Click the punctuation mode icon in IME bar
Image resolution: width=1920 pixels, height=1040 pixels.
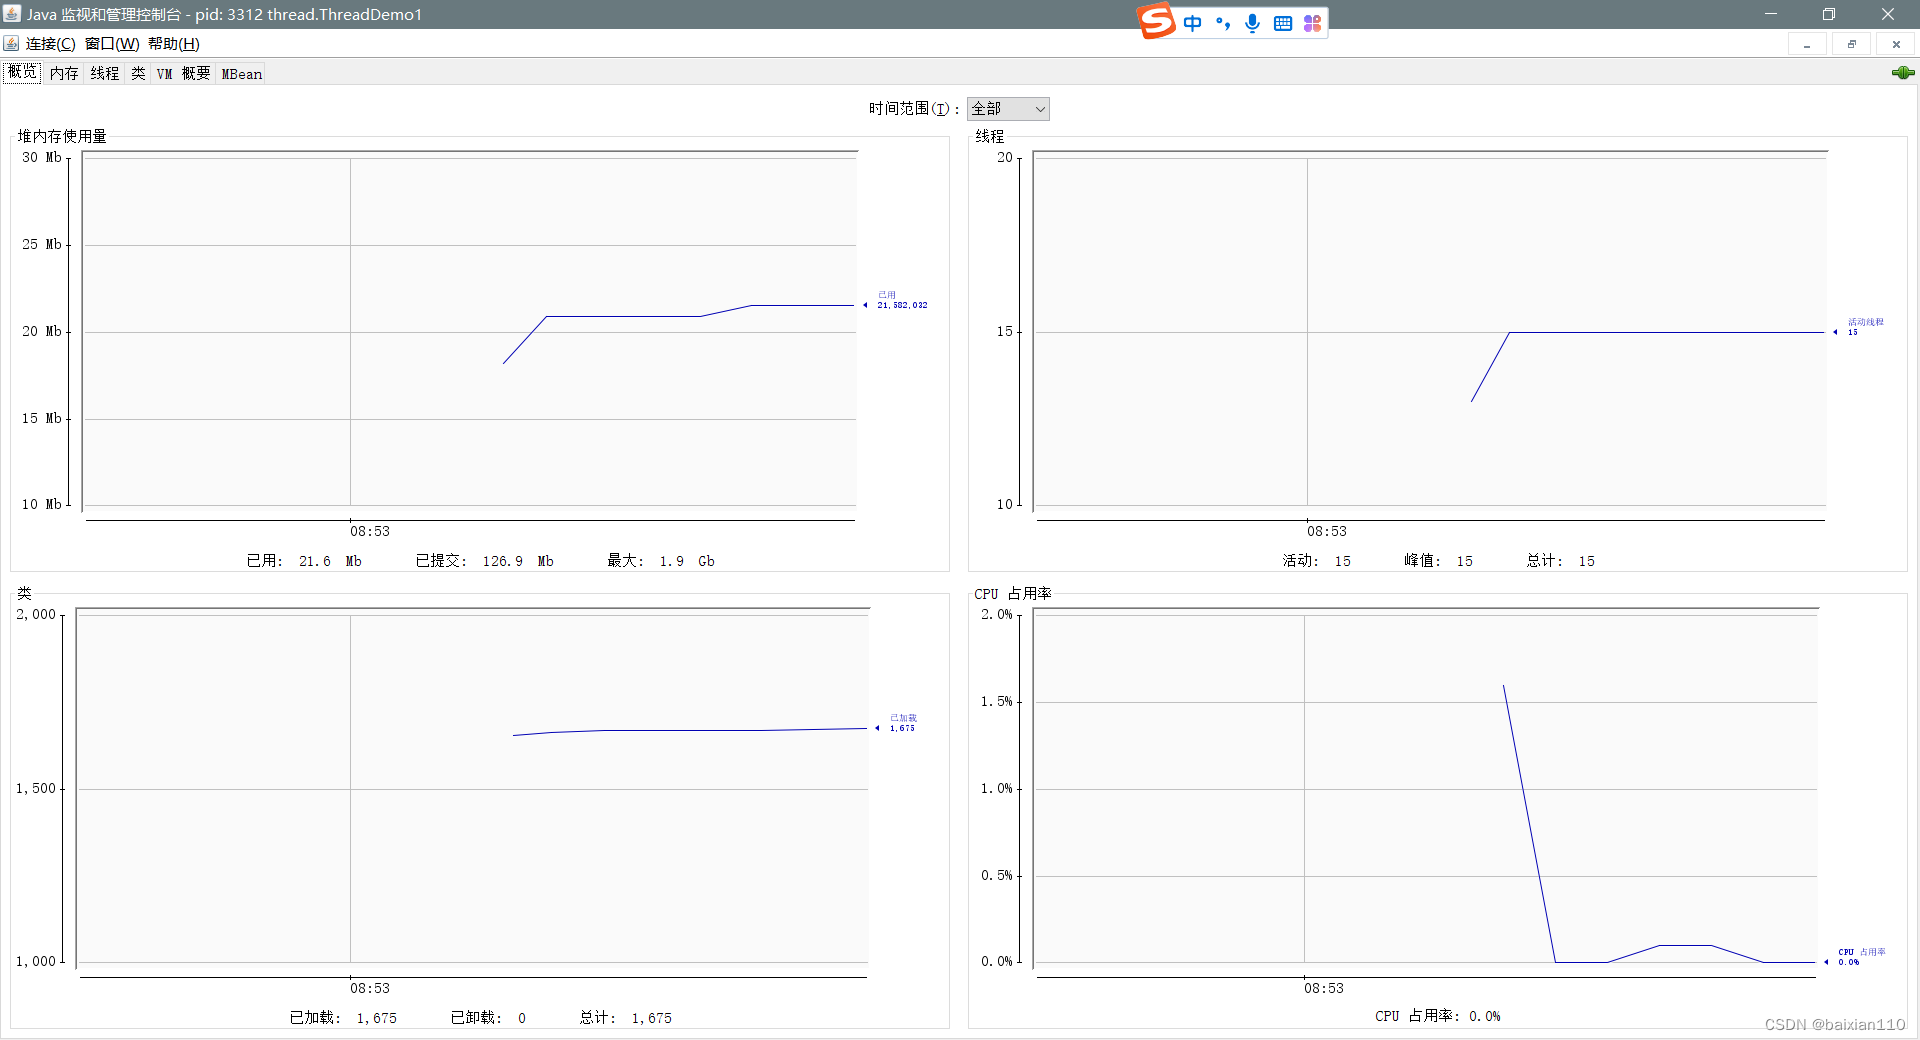(1223, 23)
